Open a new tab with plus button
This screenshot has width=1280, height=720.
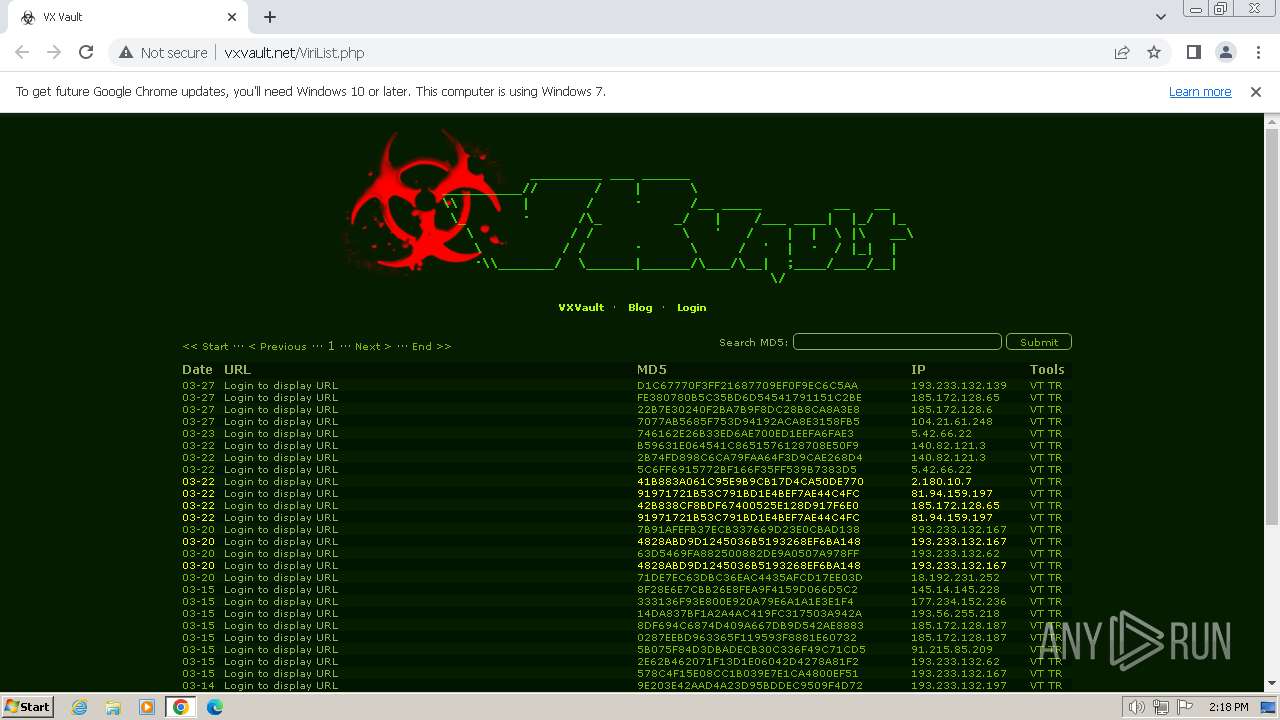pos(270,17)
